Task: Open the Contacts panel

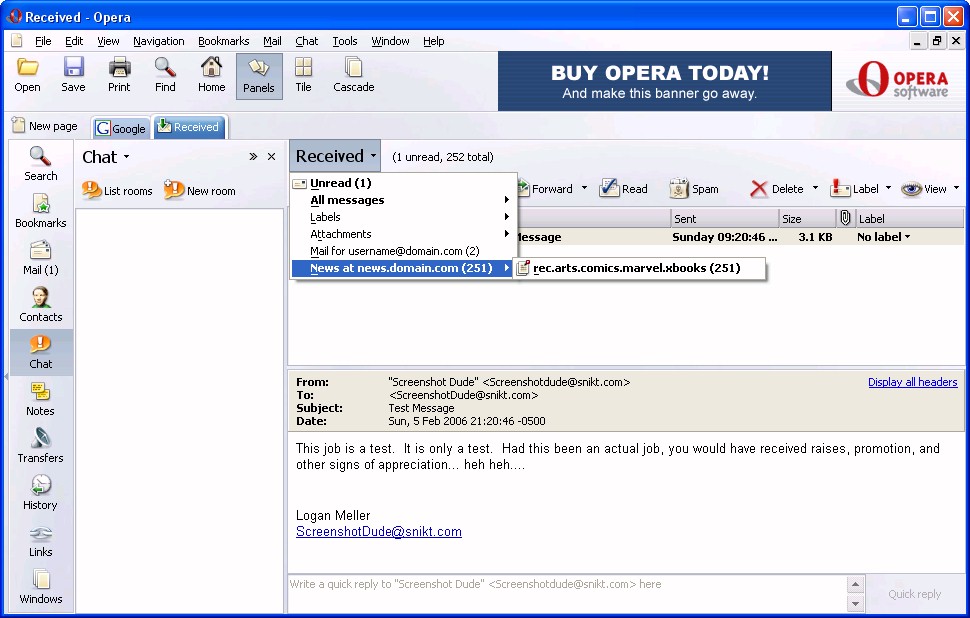Action: 41,305
